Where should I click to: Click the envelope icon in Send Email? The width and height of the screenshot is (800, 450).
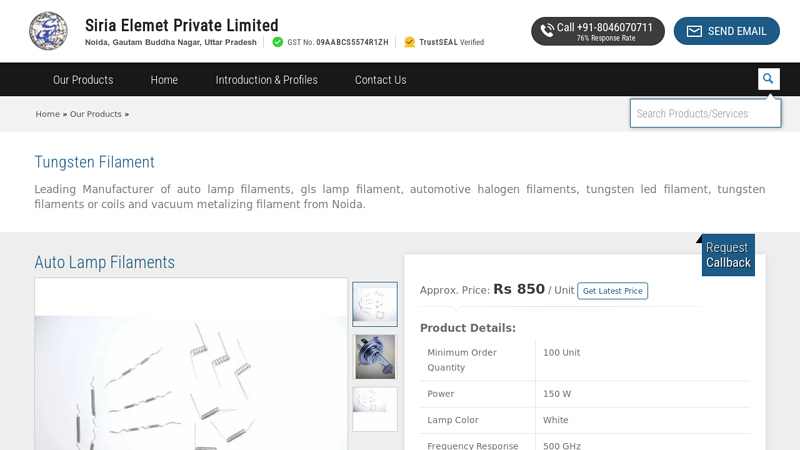(x=694, y=31)
